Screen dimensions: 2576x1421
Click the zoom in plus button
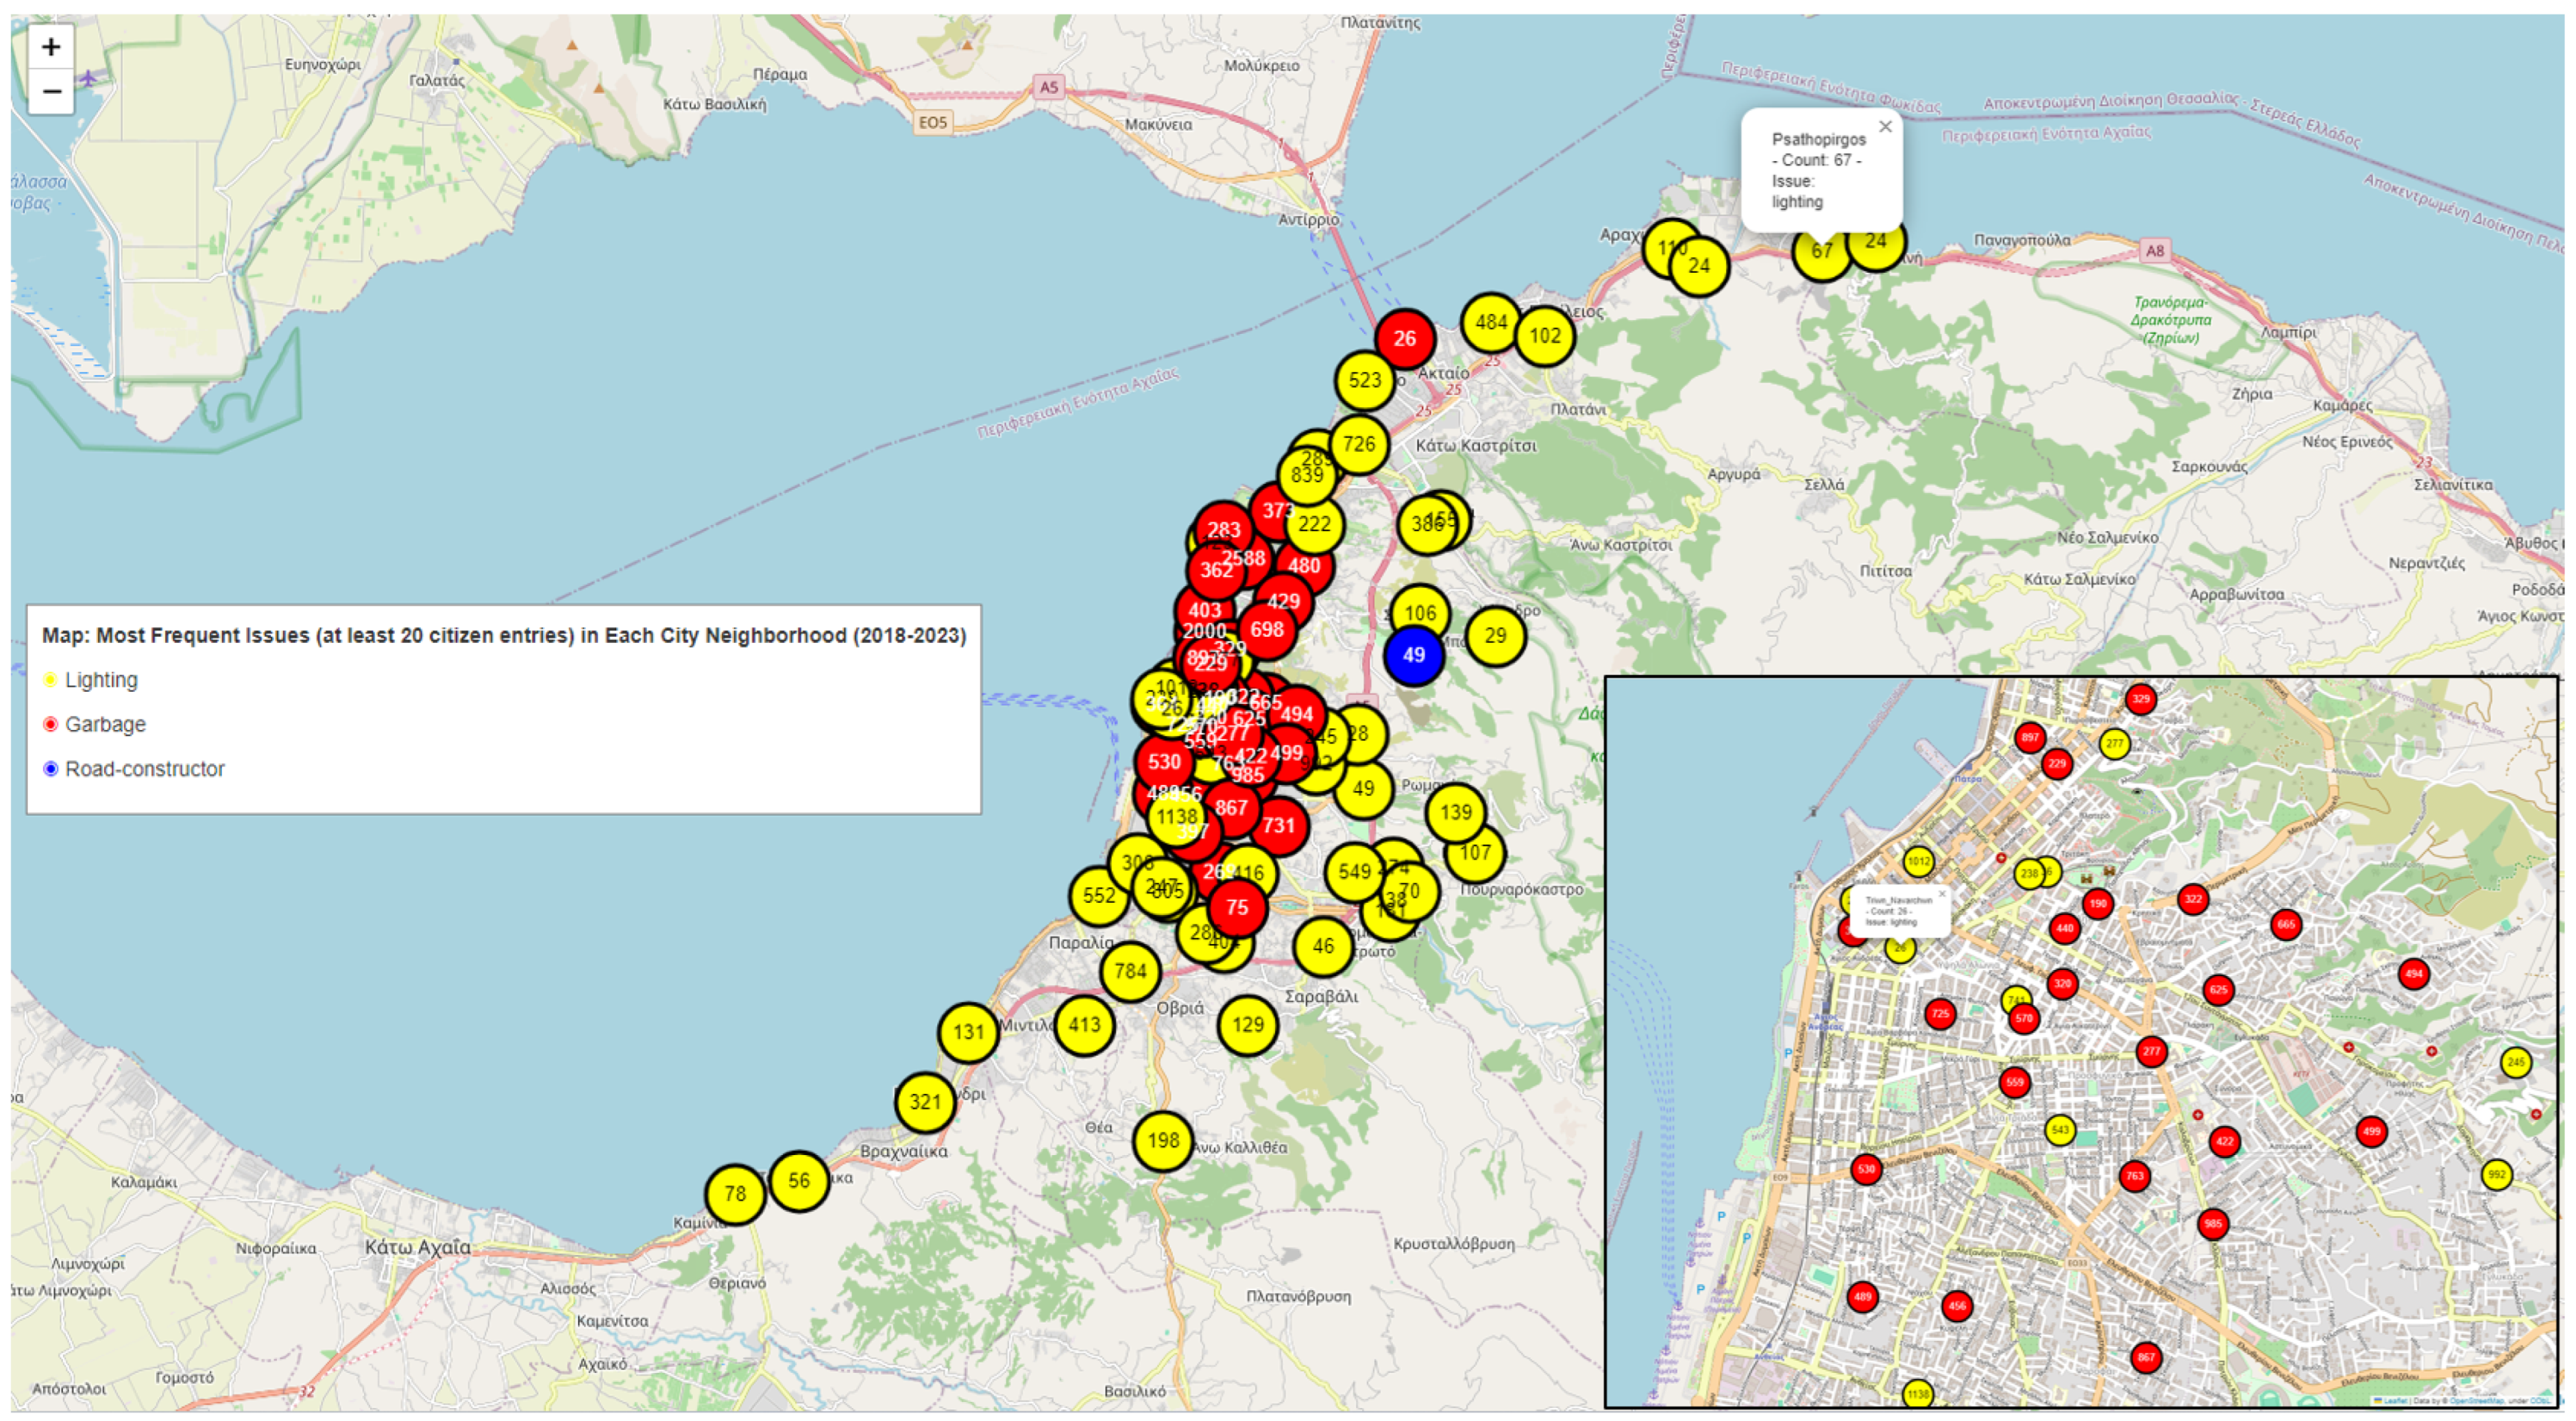coord(51,47)
